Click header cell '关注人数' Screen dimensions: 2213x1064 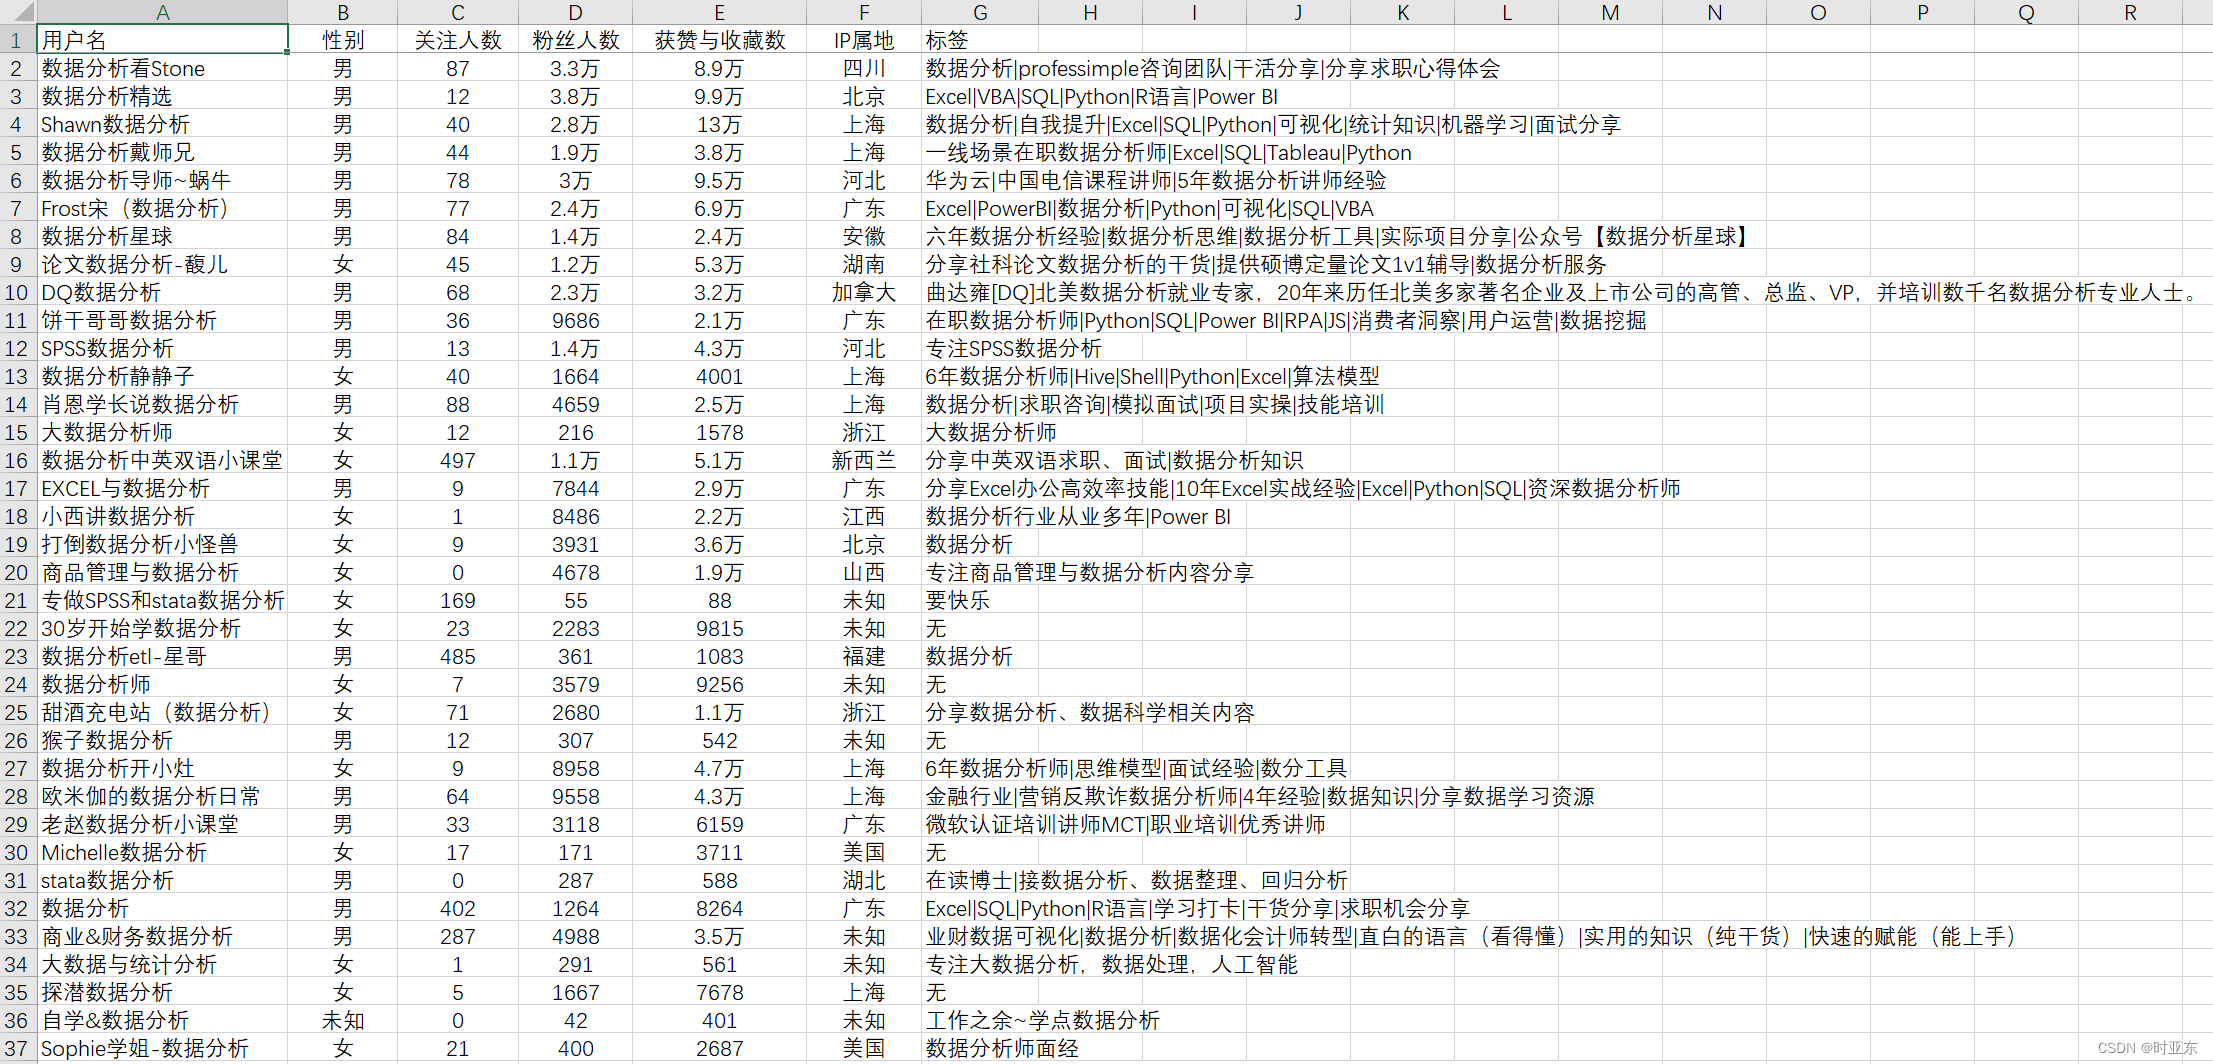click(x=458, y=40)
